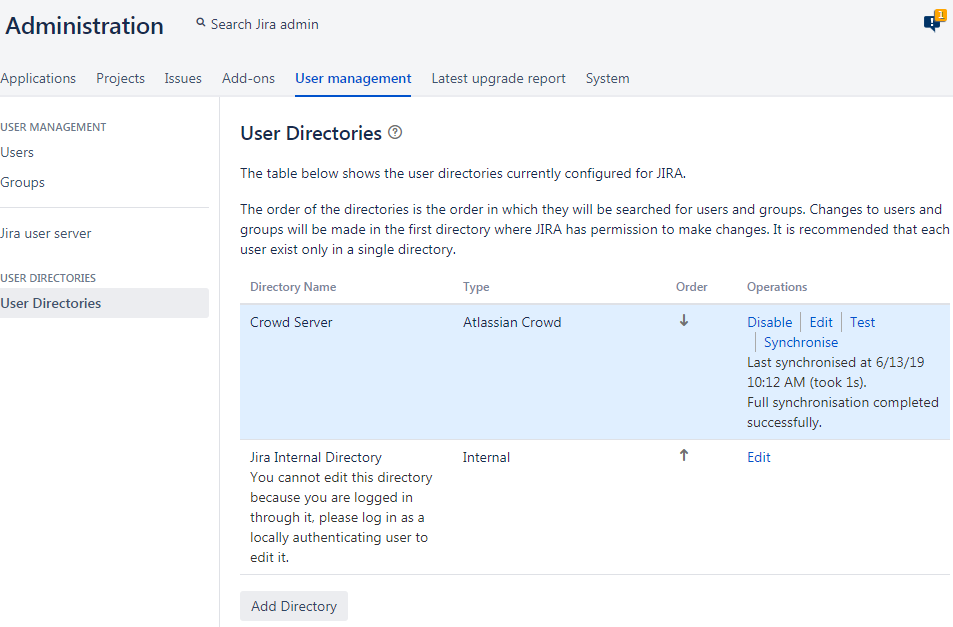953x627 pixels.
Task: Click the search magnifier icon
Action: tap(201, 24)
